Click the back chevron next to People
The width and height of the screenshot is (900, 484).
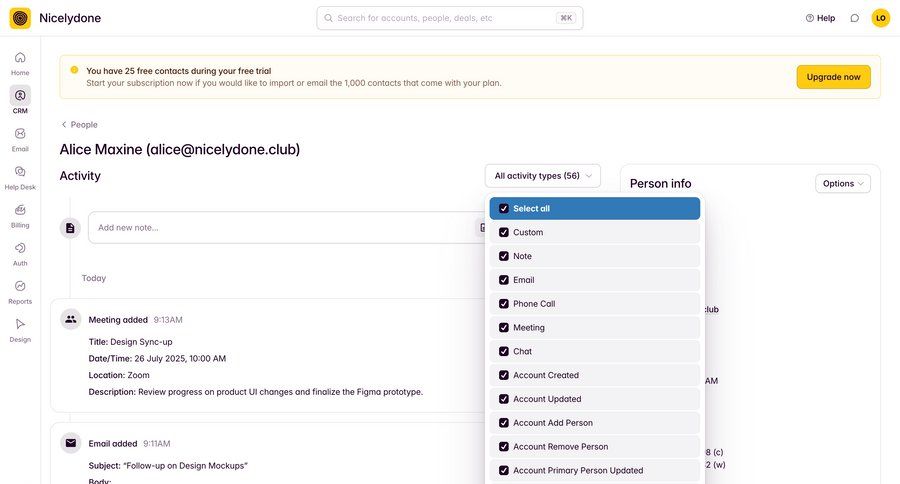pos(64,125)
